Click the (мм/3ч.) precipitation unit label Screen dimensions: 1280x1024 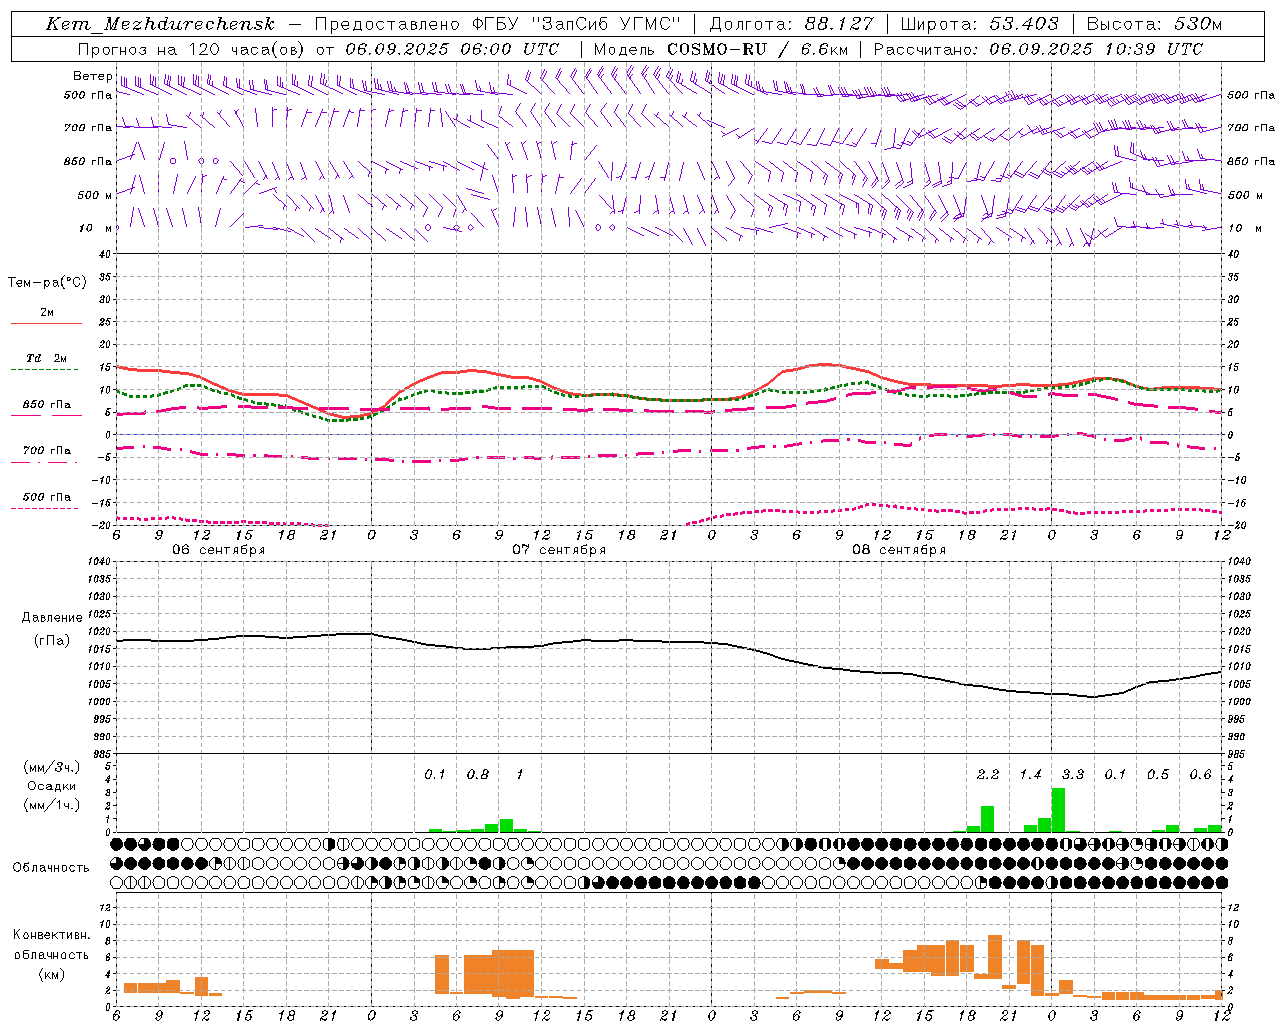(52, 767)
